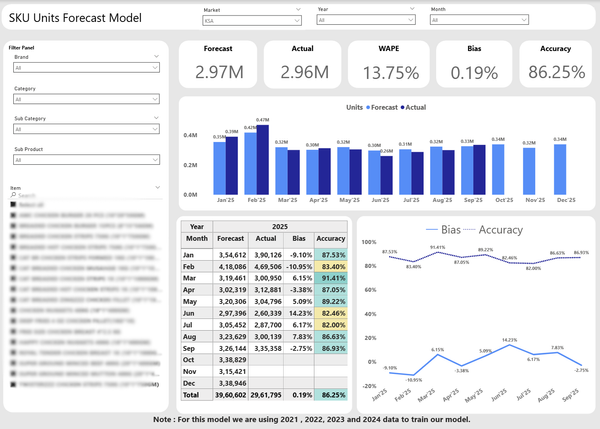
Task: Select the Actual 2.96M card
Action: 303,64
